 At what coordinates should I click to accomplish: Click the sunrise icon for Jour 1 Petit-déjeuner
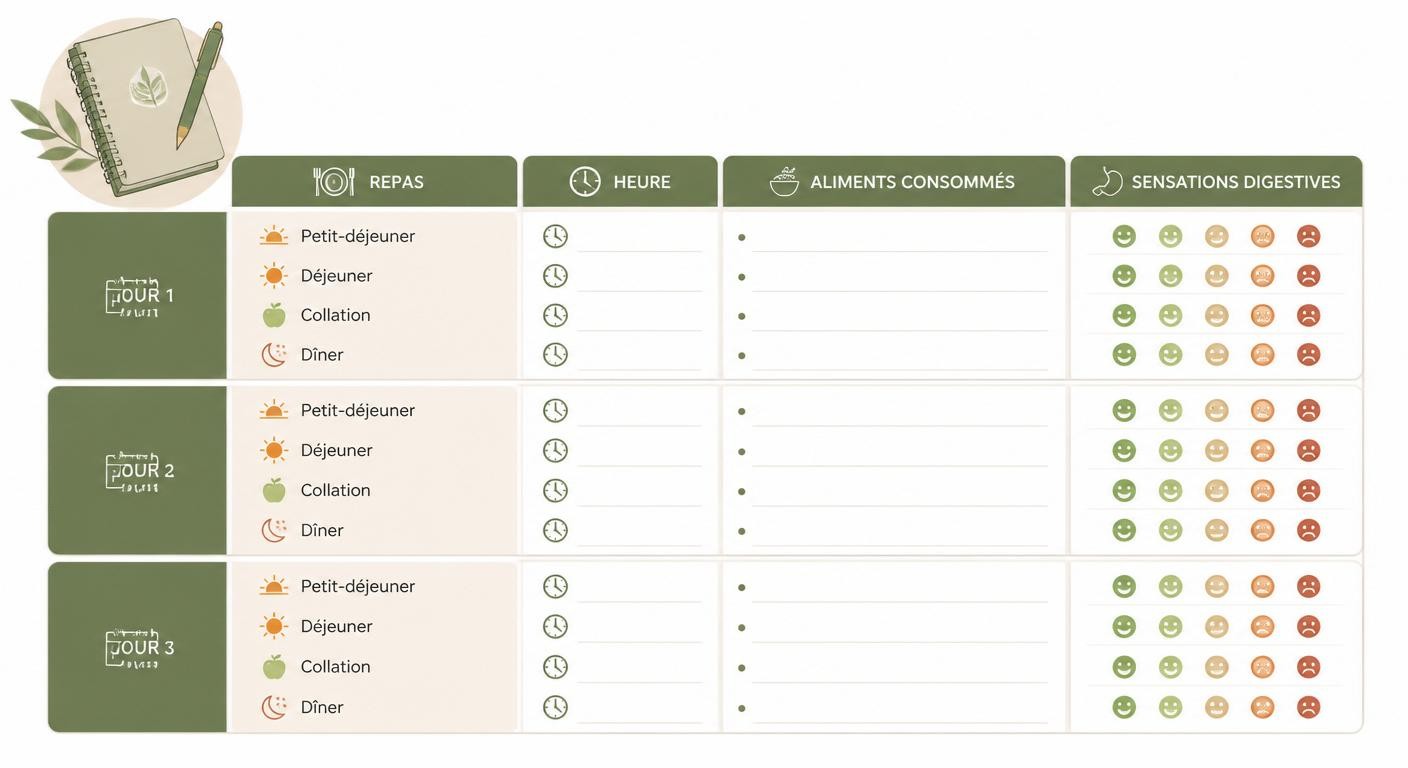[x=274, y=236]
